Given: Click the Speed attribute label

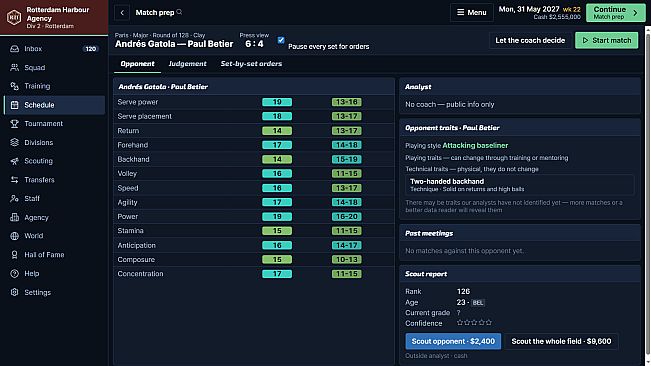Looking at the screenshot, I should [128, 188].
